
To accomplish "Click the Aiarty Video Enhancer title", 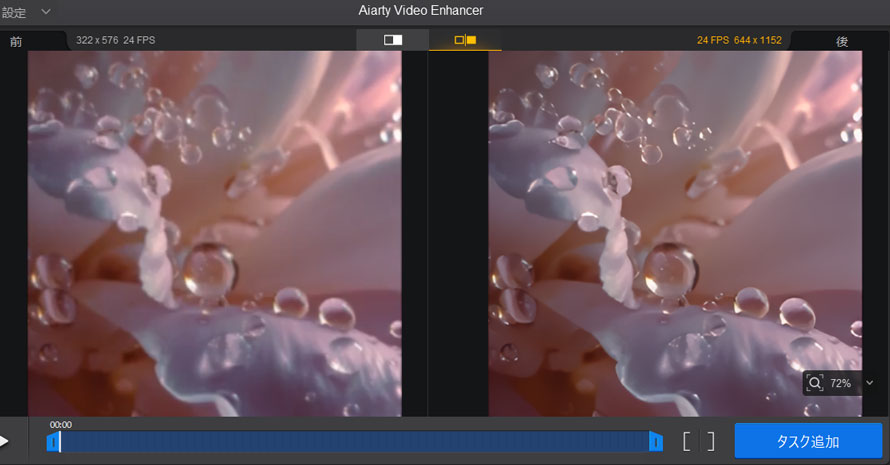I will click(x=421, y=10).
